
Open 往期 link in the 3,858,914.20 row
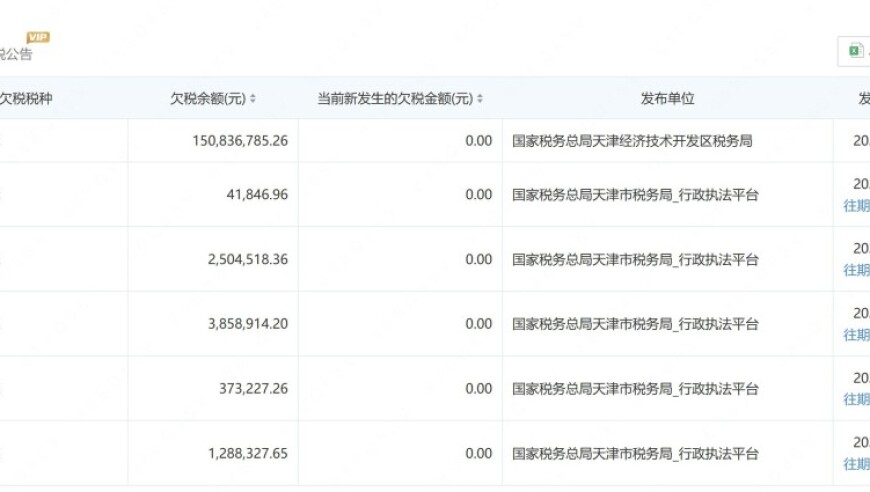[x=857, y=336]
